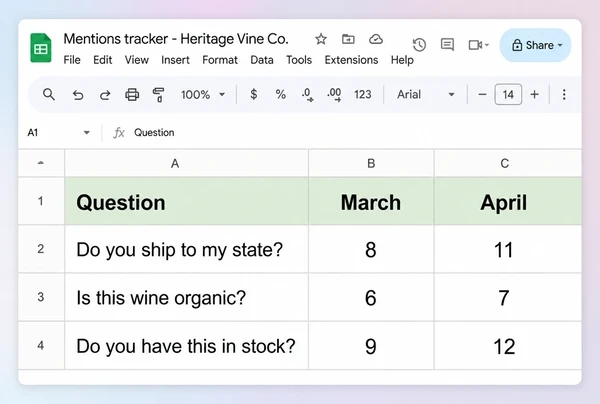This screenshot has width=600, height=404.
Task: Open the Extensions menu
Action: coord(351,60)
